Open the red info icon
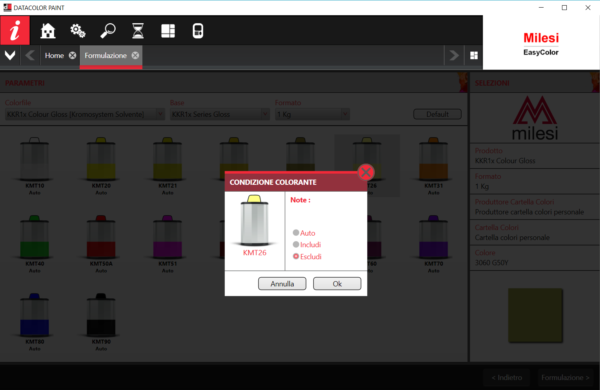 pyautogui.click(x=15, y=30)
